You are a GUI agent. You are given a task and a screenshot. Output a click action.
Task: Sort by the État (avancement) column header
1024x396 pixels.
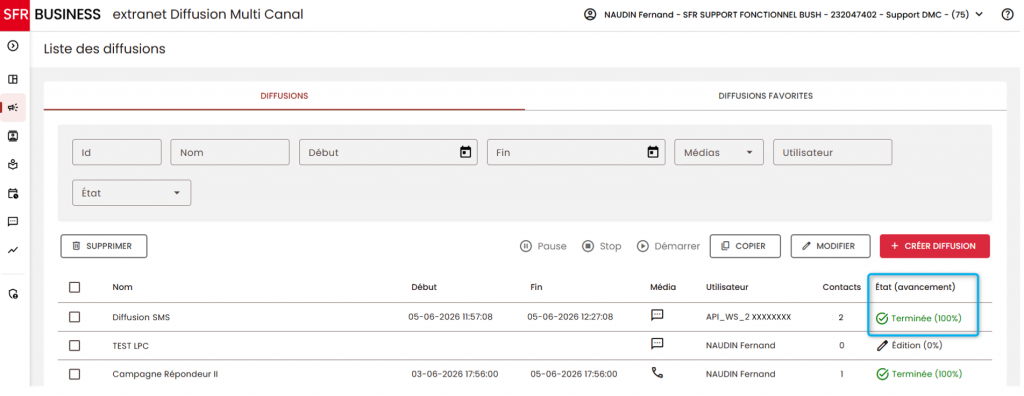coord(915,287)
